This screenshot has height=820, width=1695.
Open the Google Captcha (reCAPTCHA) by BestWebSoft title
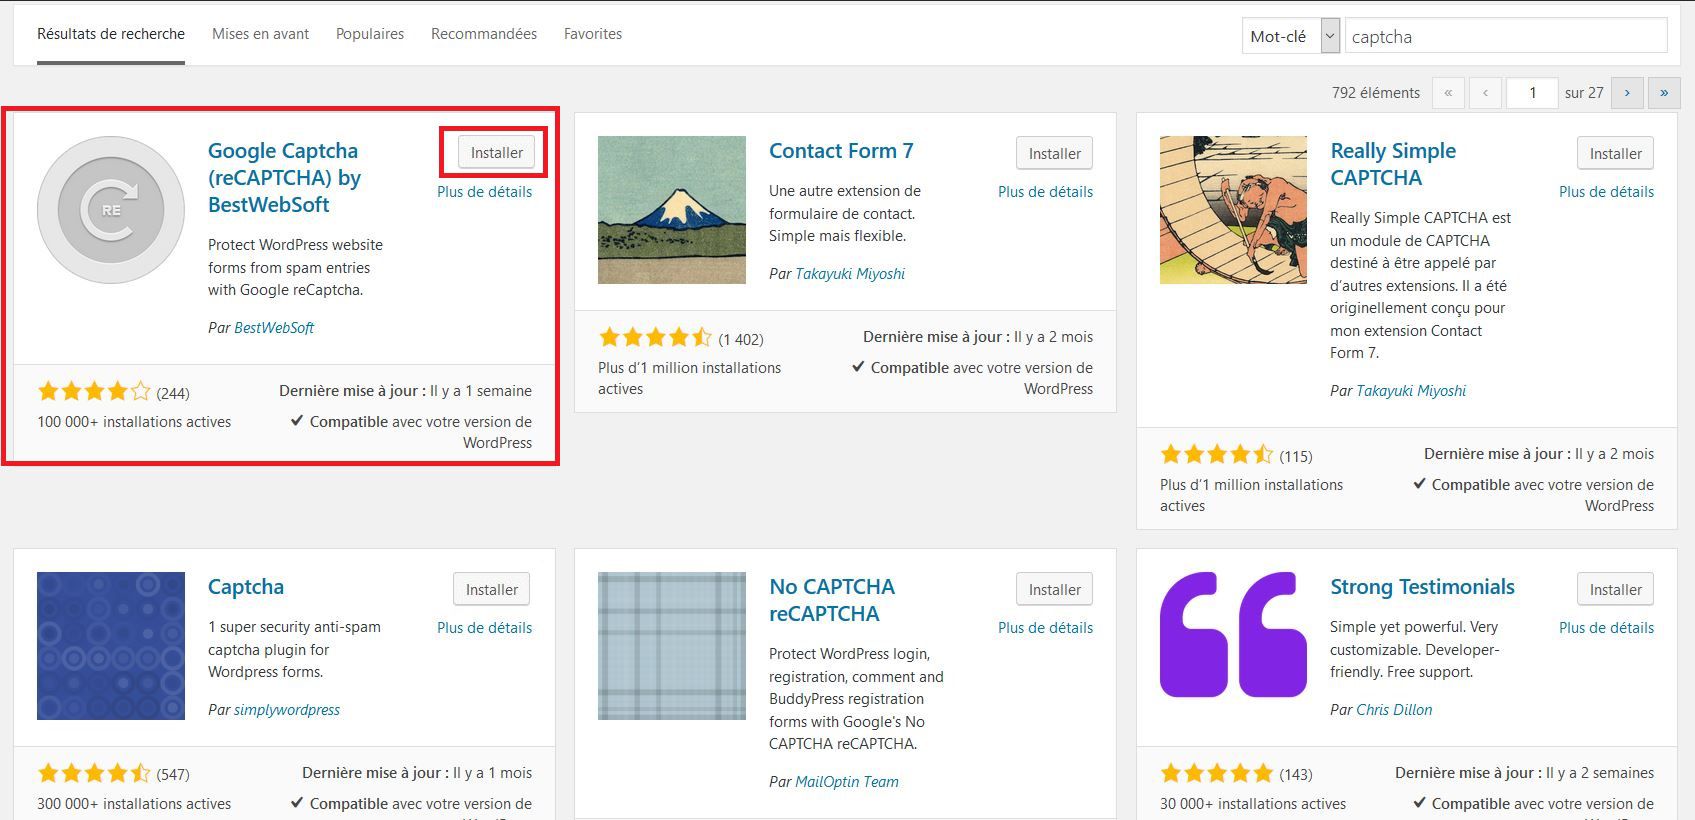pos(284,178)
